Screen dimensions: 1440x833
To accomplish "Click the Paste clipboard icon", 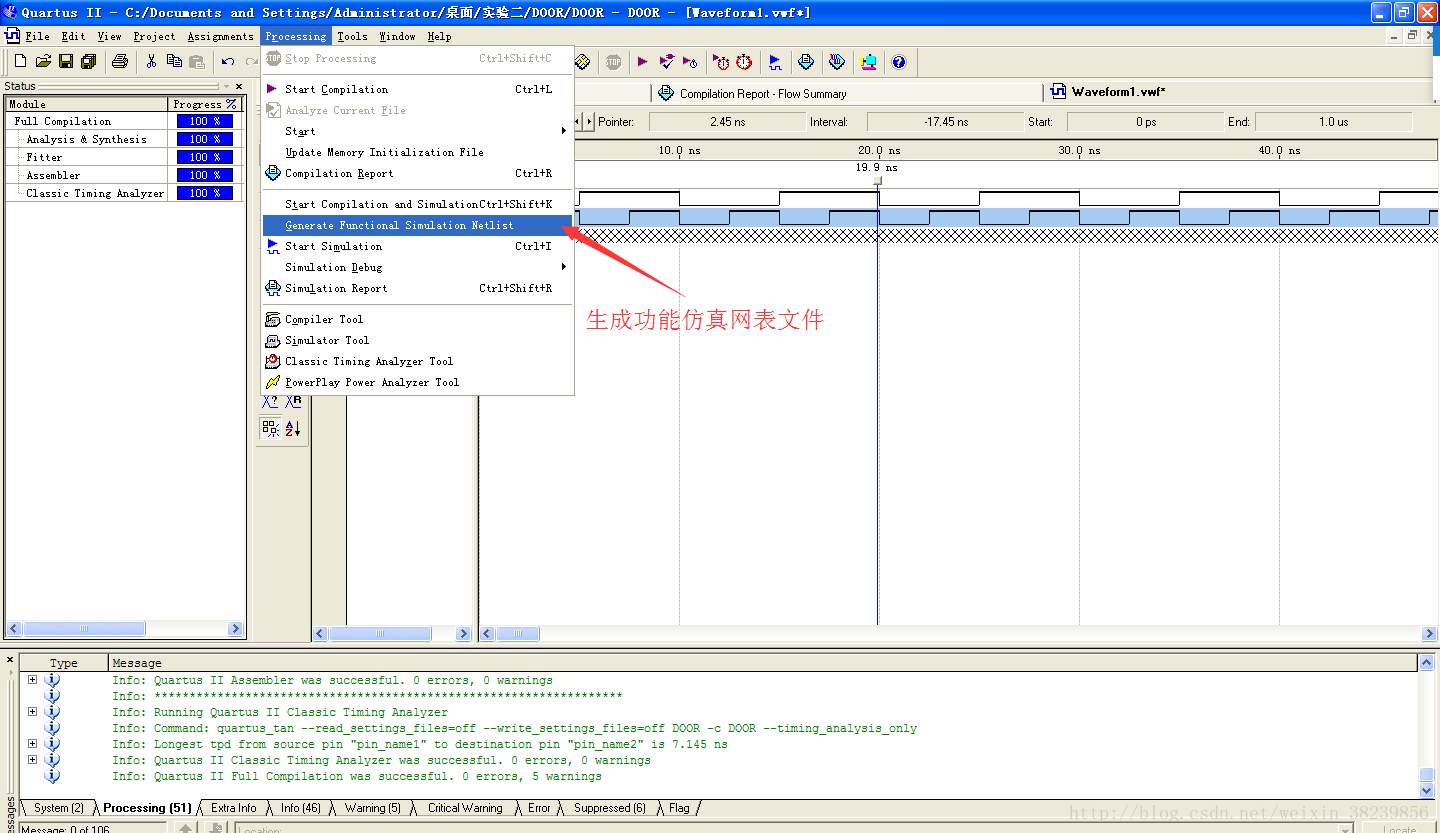I will point(197,62).
